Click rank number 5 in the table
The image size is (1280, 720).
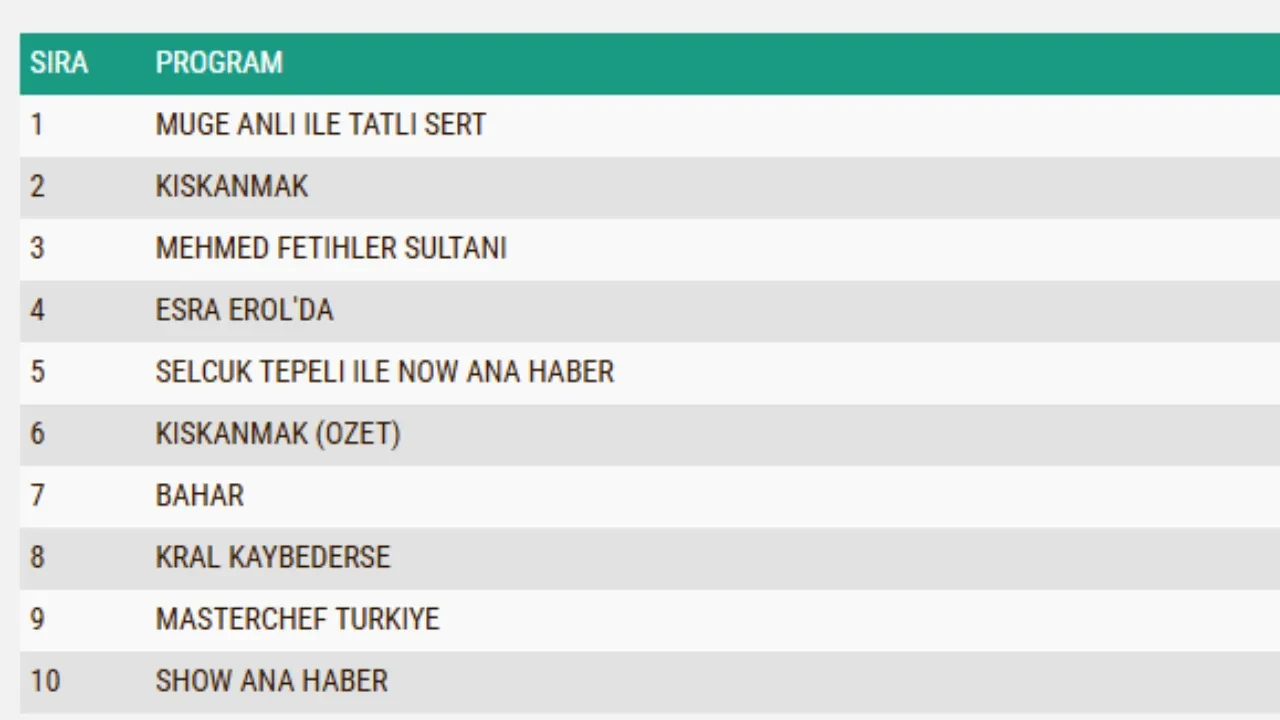point(37,372)
